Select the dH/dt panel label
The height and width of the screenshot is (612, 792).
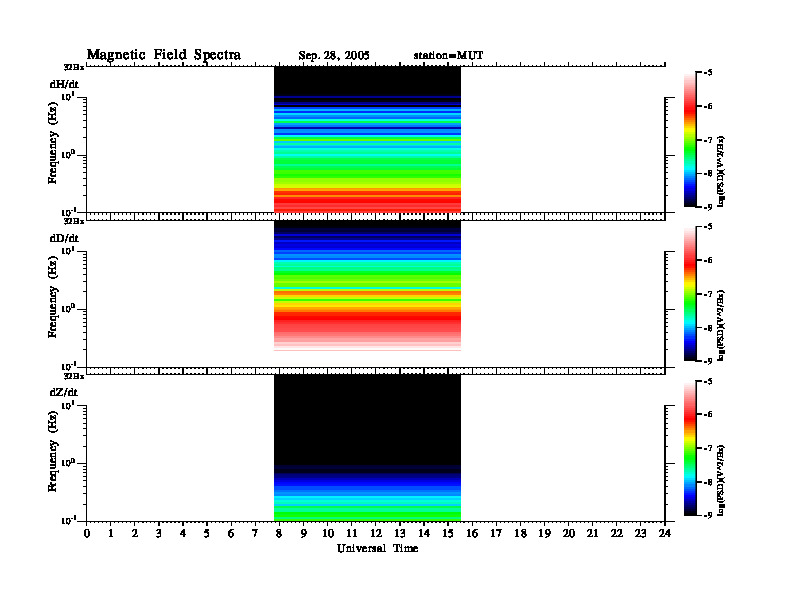pyautogui.click(x=64, y=84)
